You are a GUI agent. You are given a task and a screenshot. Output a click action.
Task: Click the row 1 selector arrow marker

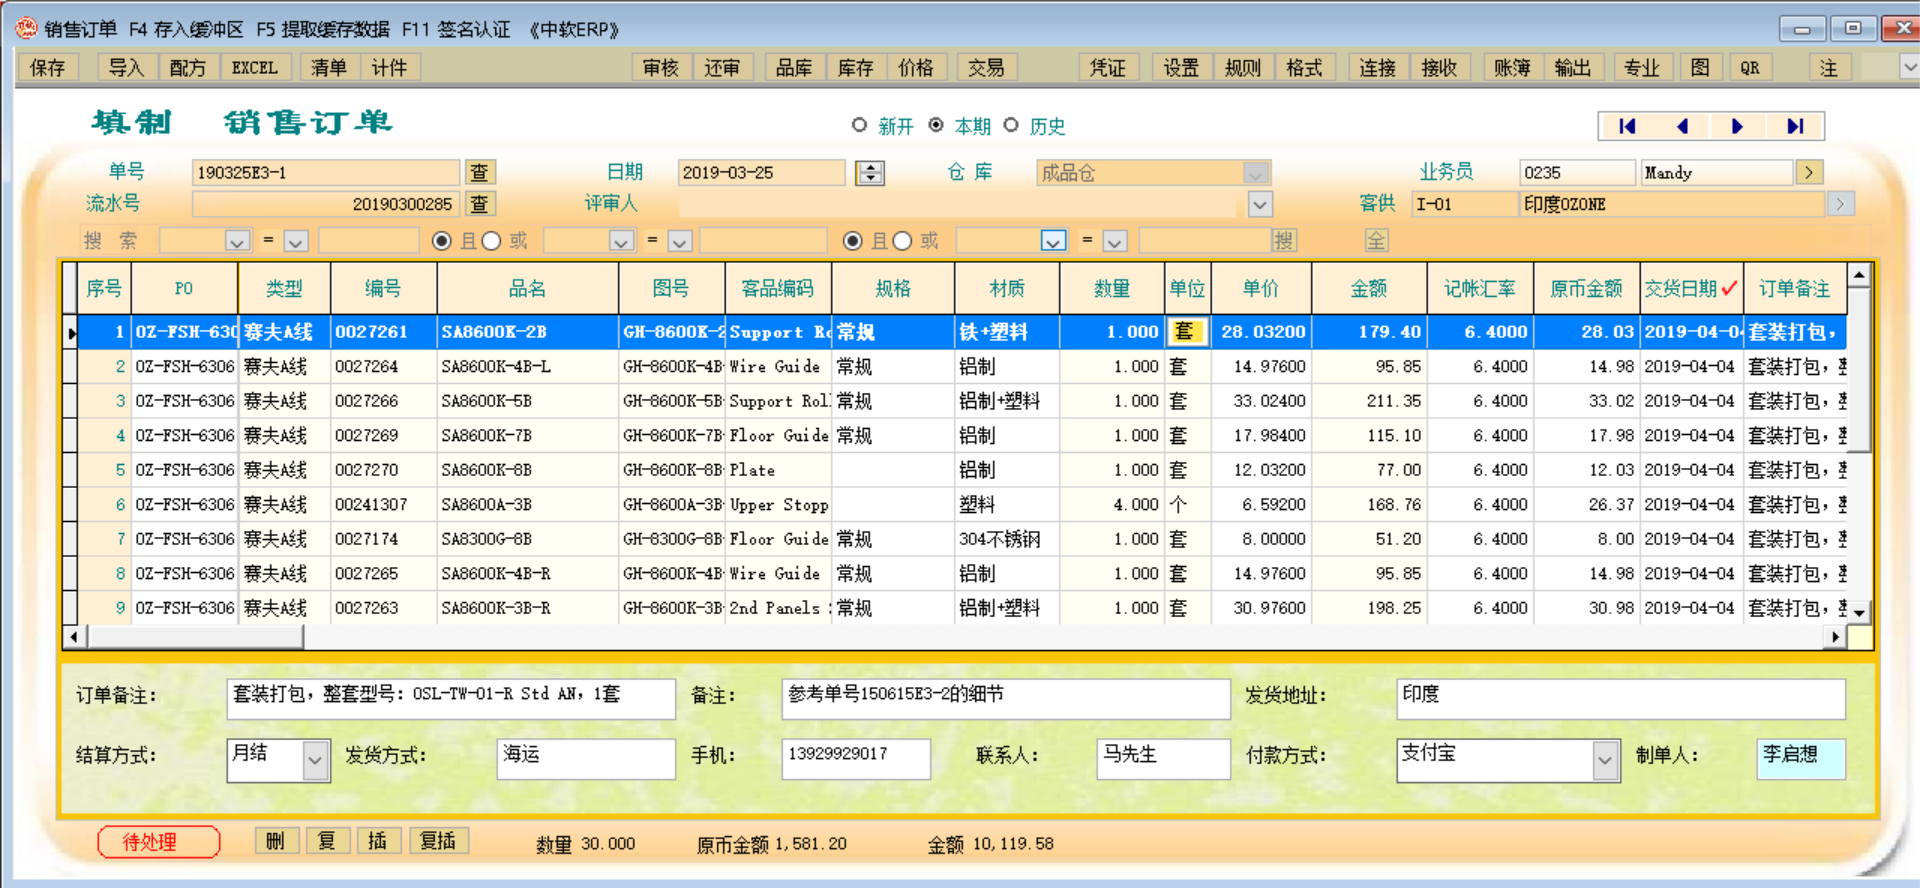tap(71, 332)
